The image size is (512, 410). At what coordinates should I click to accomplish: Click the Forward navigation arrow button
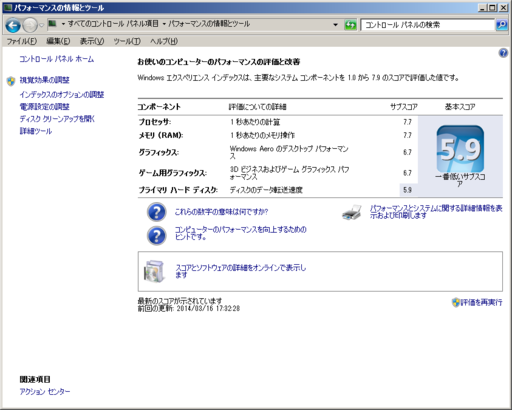pyautogui.click(x=30, y=25)
